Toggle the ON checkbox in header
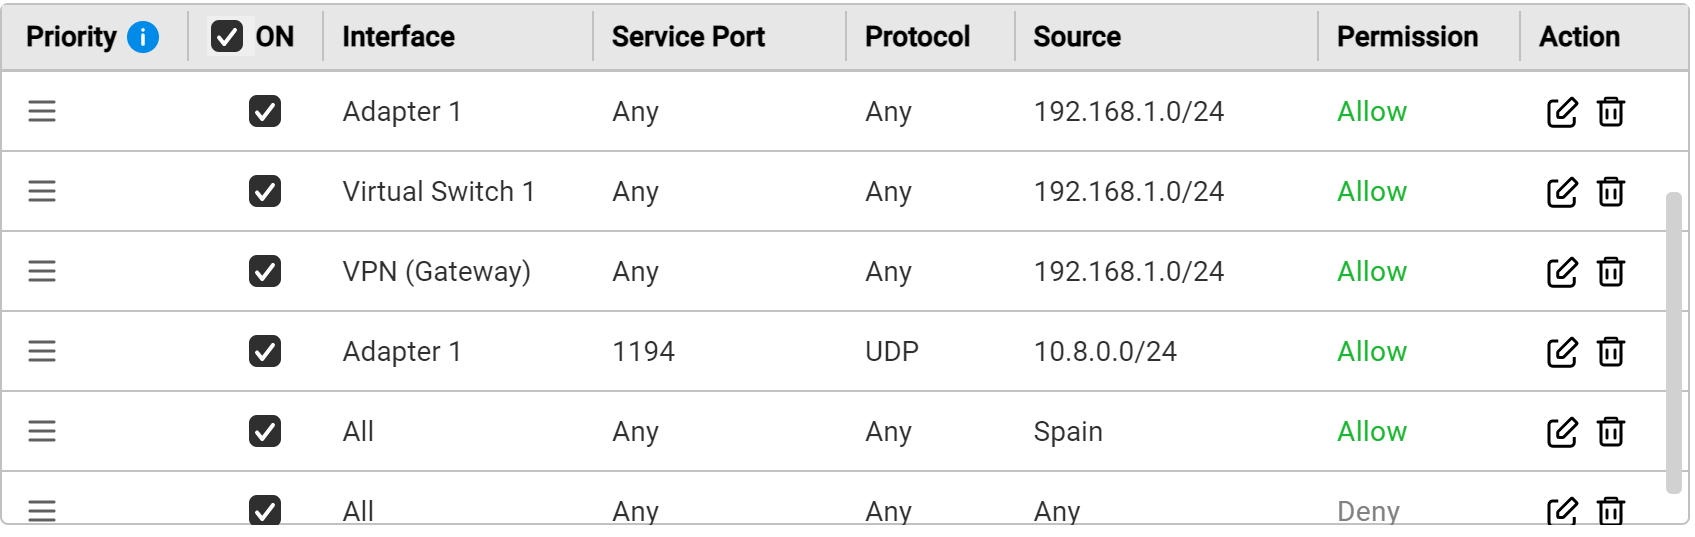The width and height of the screenshot is (1695, 537). 227,37
